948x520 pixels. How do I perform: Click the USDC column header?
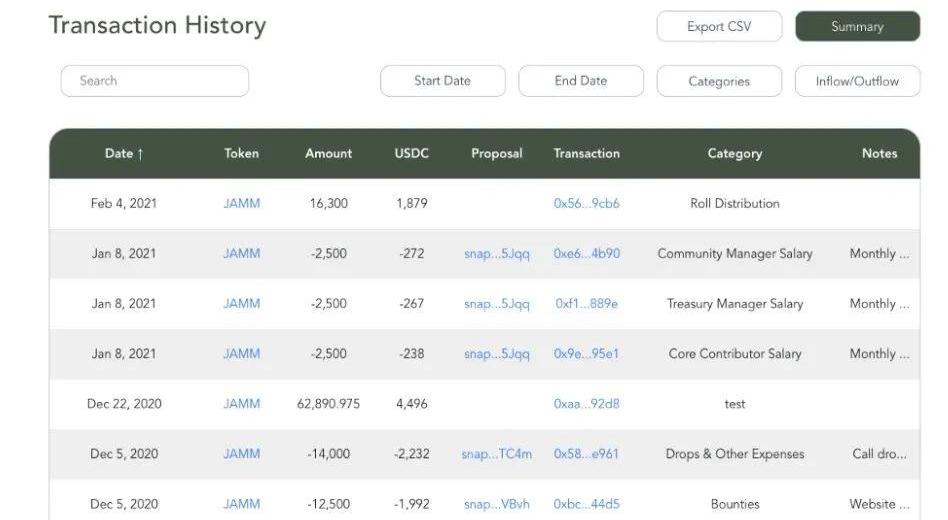point(411,154)
